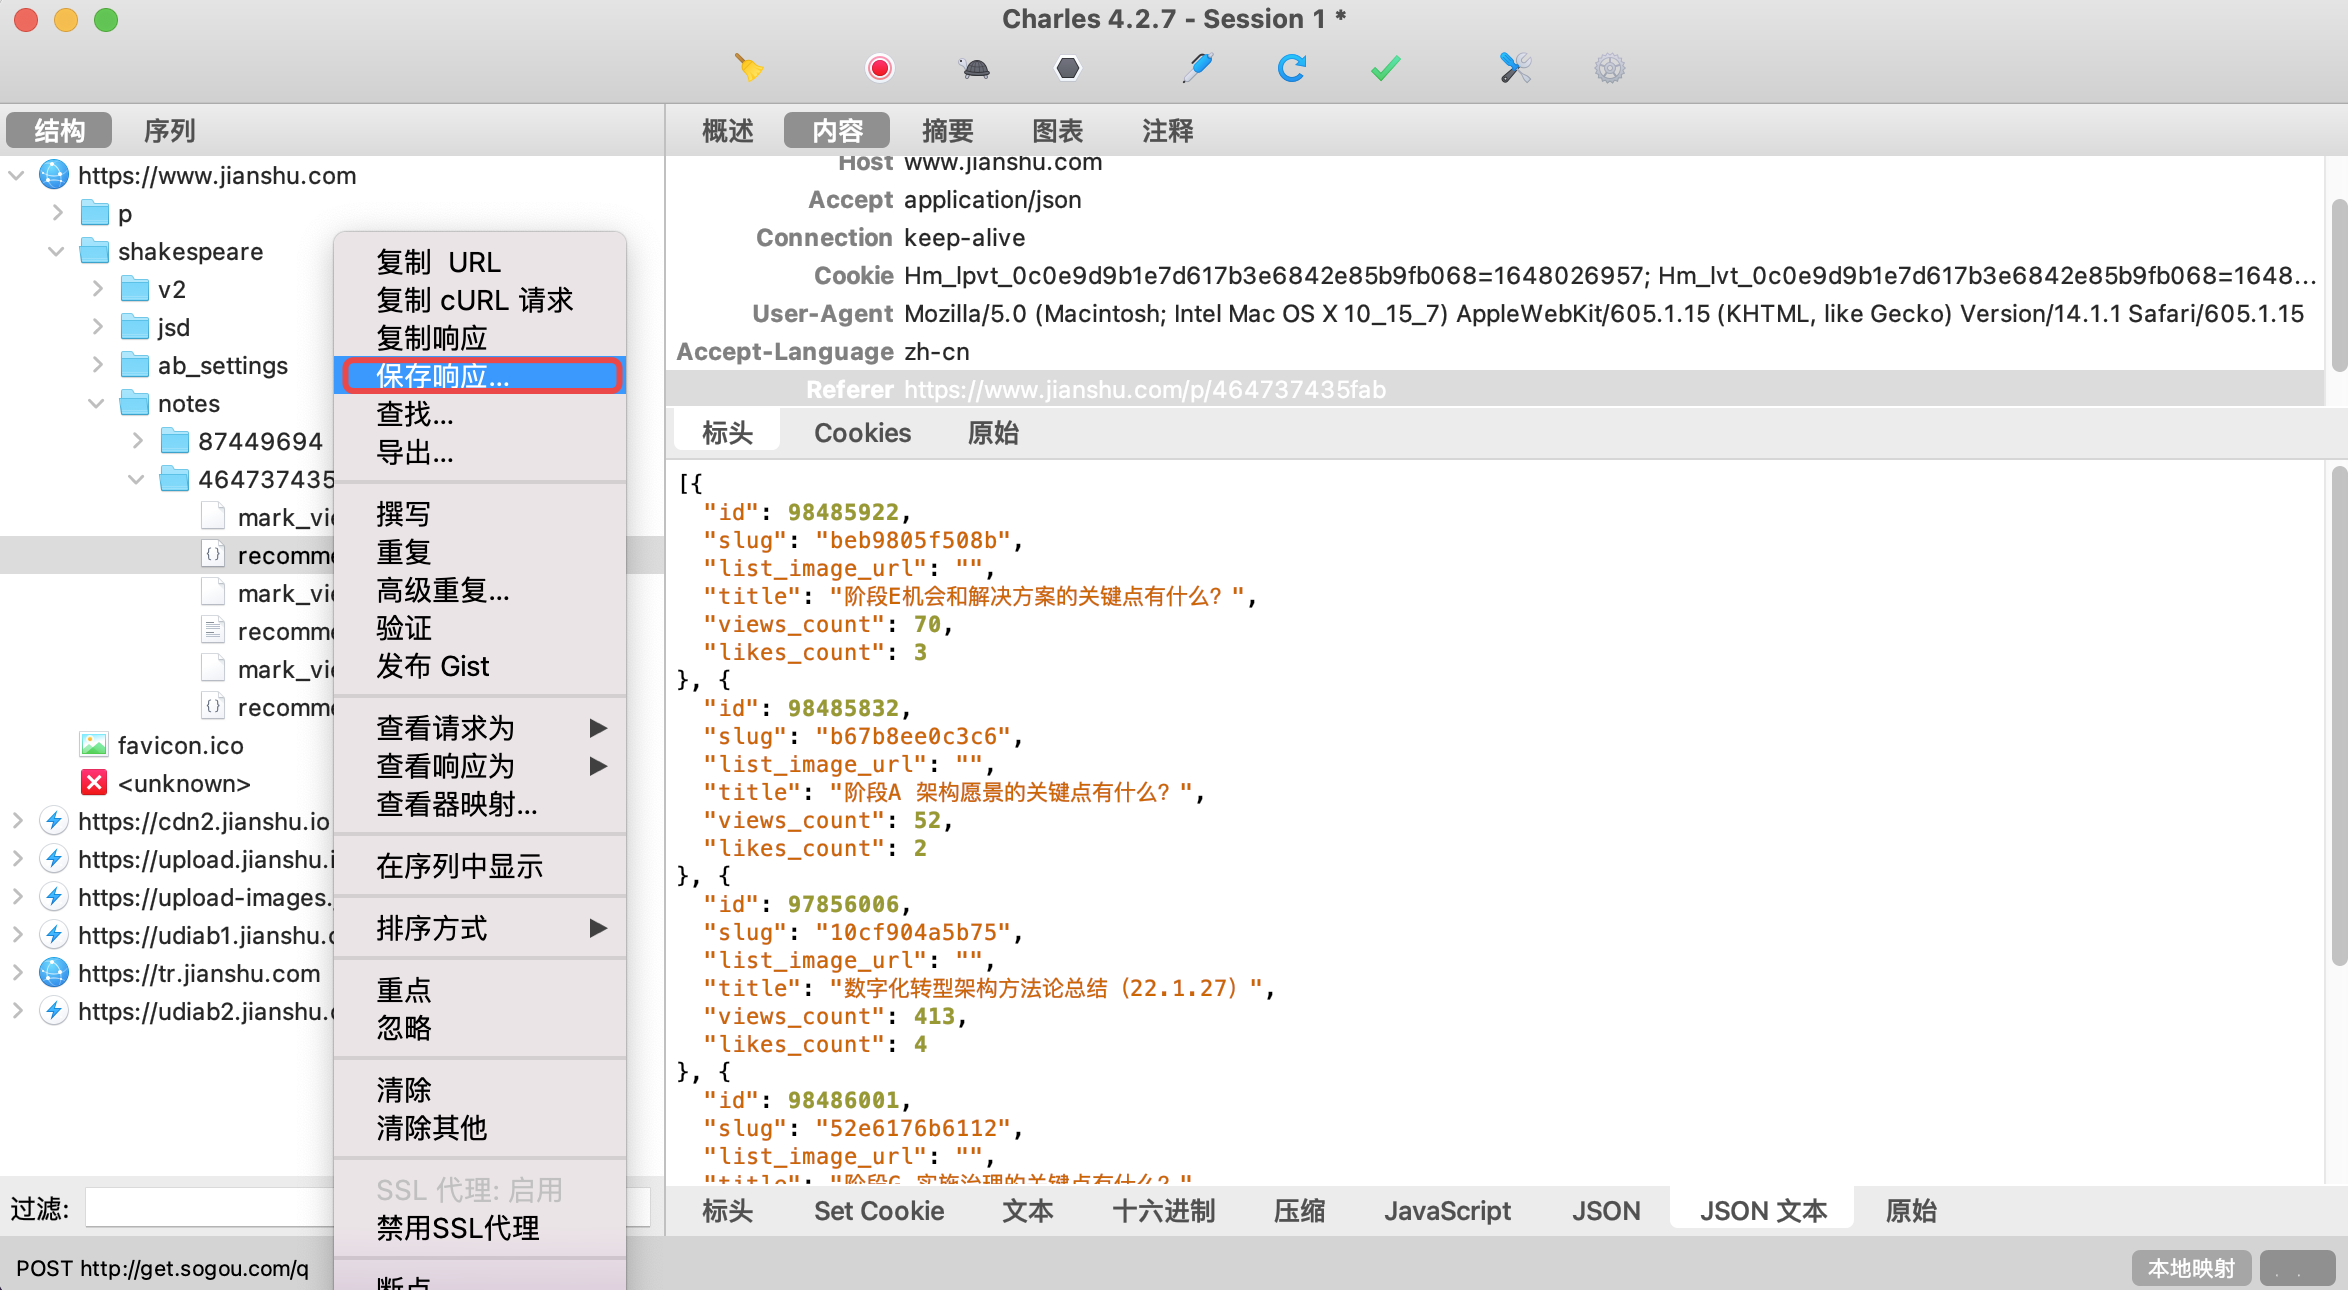This screenshot has height=1290, width=2348.
Task: Switch response view to JSON tab
Action: point(1605,1211)
